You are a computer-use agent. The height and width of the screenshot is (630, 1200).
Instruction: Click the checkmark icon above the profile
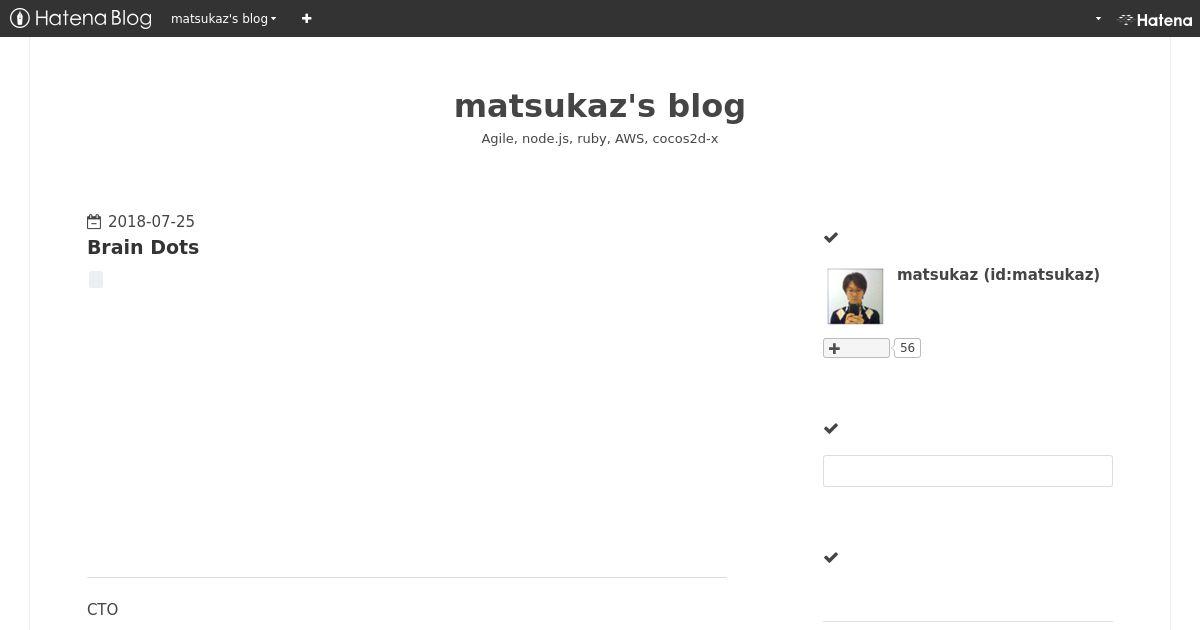(x=830, y=237)
